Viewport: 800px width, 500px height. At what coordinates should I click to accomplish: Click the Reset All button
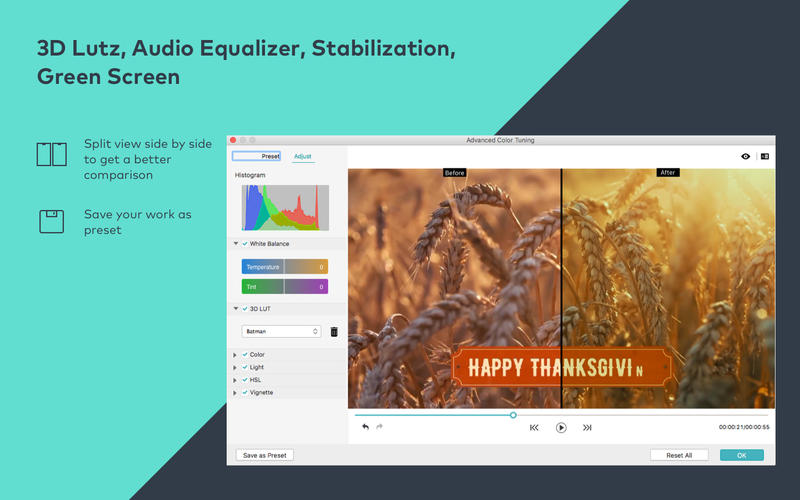coord(679,455)
